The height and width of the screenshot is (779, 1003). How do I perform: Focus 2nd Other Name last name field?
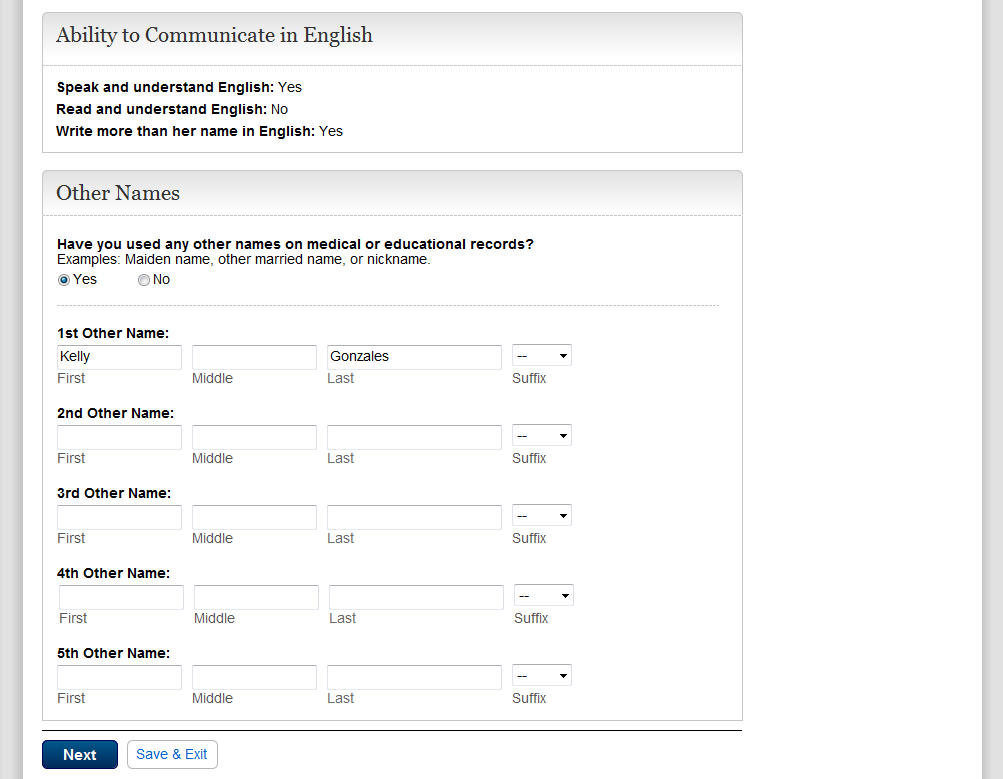click(414, 437)
